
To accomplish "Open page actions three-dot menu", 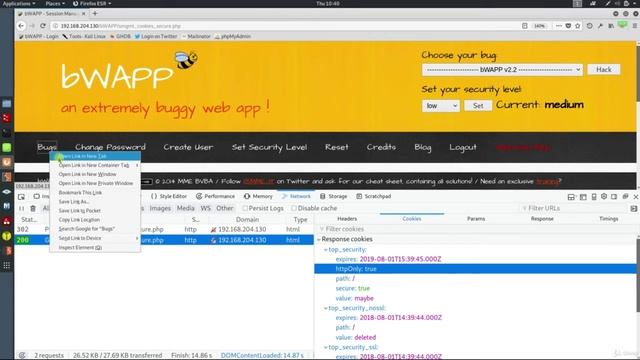I will [558, 26].
